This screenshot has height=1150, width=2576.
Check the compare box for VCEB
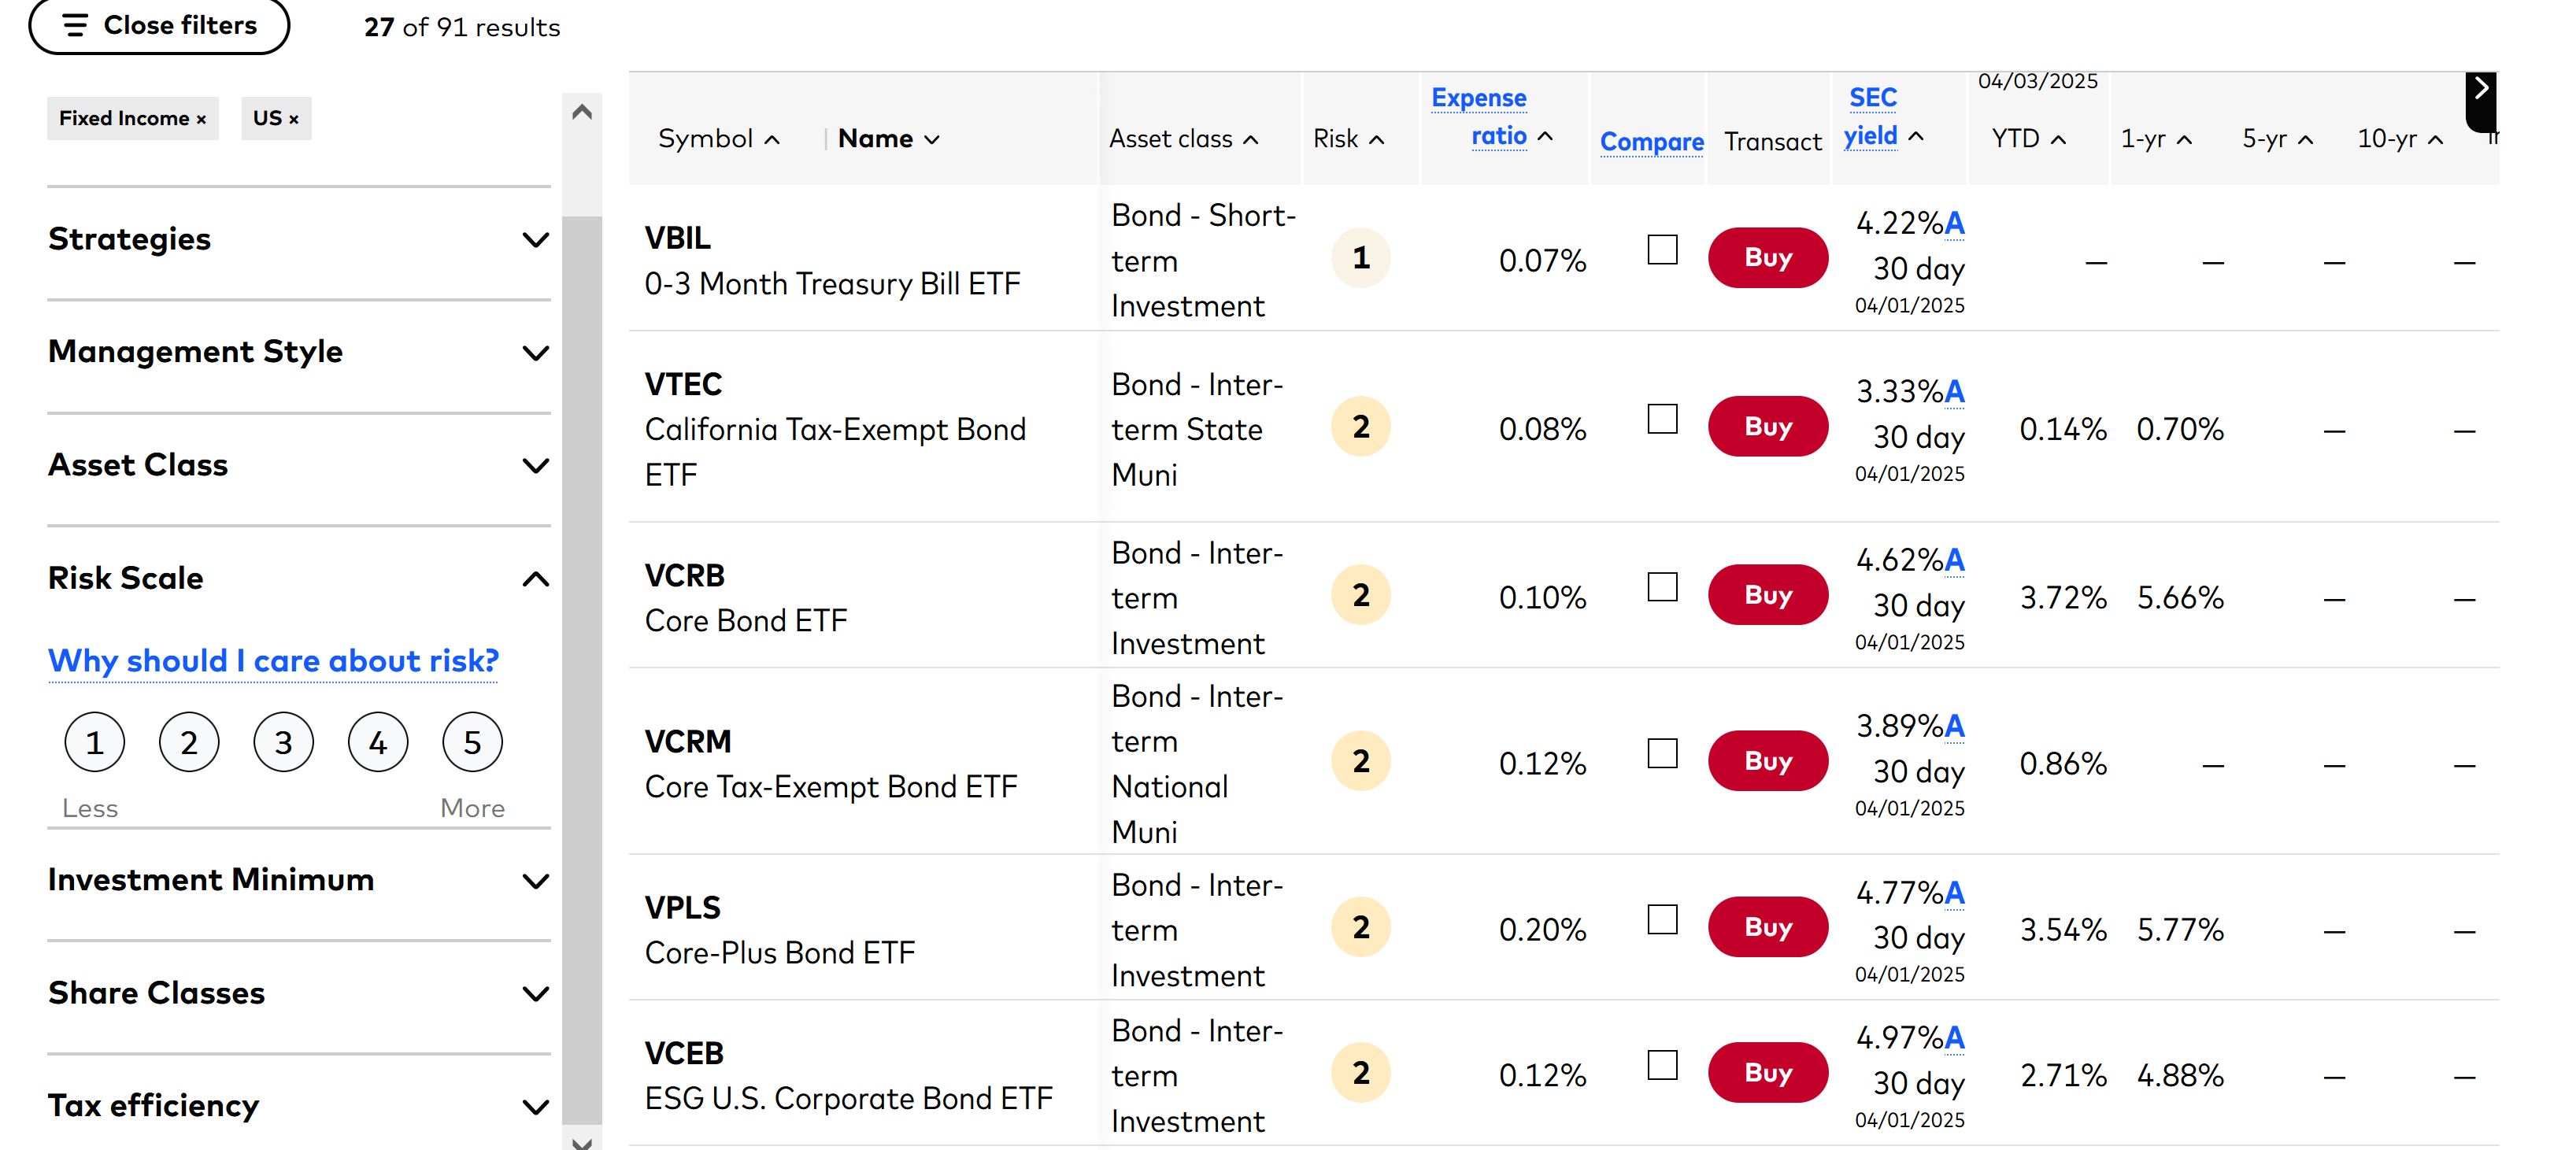tap(1662, 1066)
